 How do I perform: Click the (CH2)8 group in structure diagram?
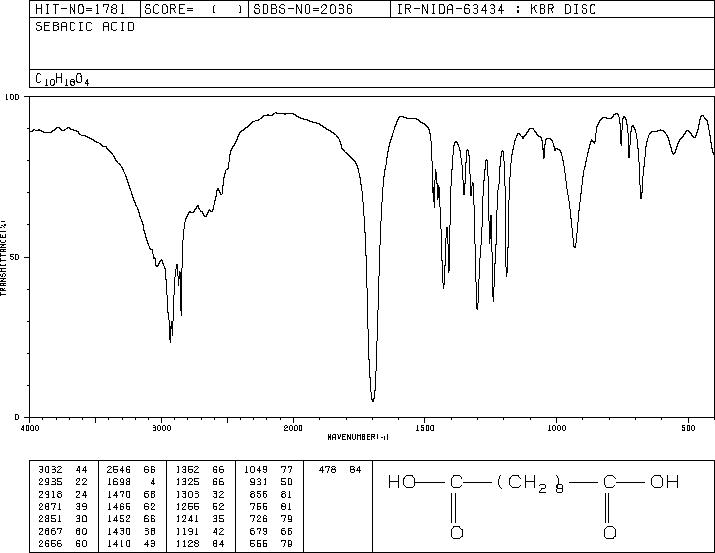(530, 484)
